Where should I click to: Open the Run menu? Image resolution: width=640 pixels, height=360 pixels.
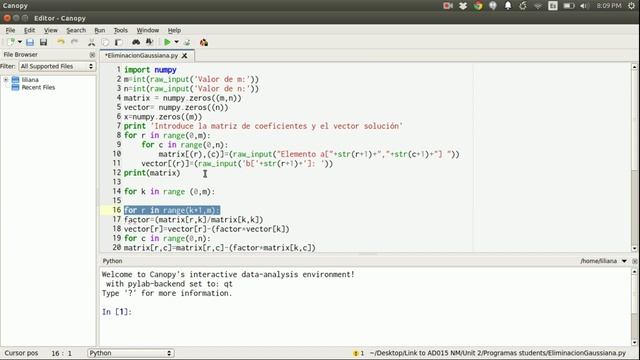100,30
